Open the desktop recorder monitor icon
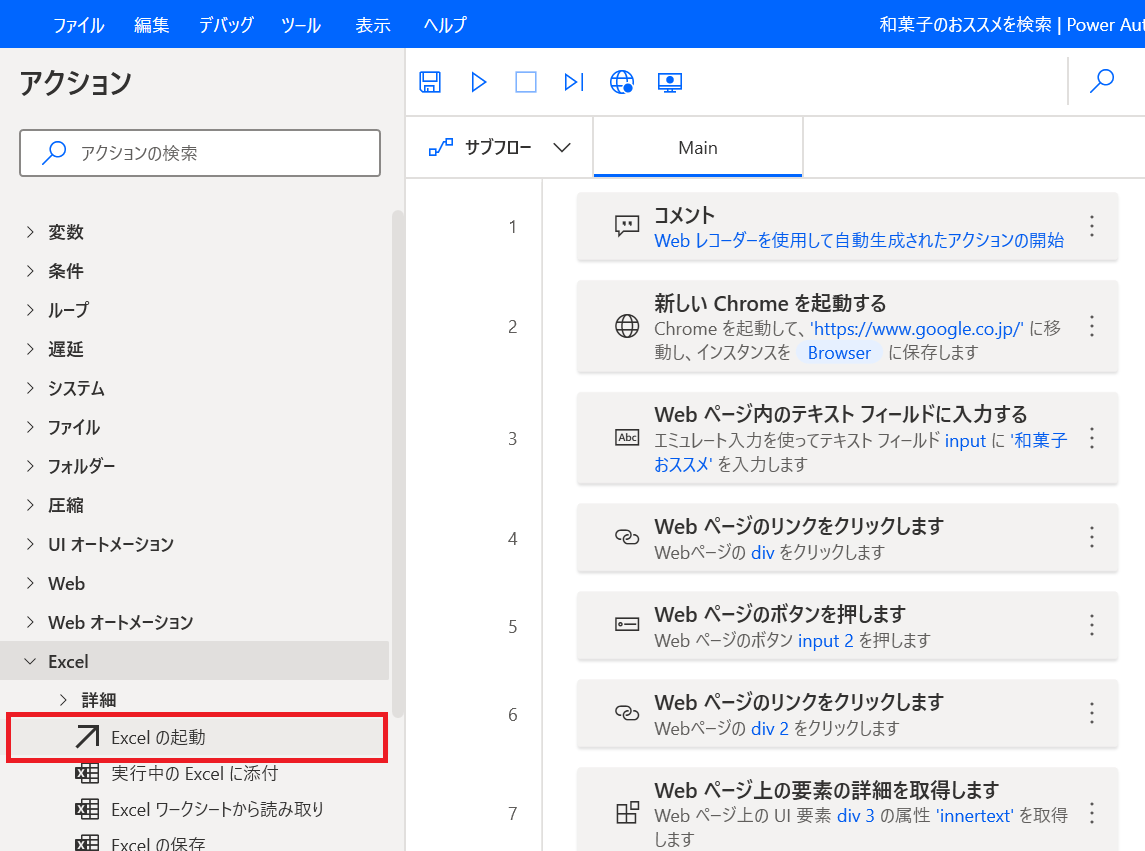 click(670, 82)
